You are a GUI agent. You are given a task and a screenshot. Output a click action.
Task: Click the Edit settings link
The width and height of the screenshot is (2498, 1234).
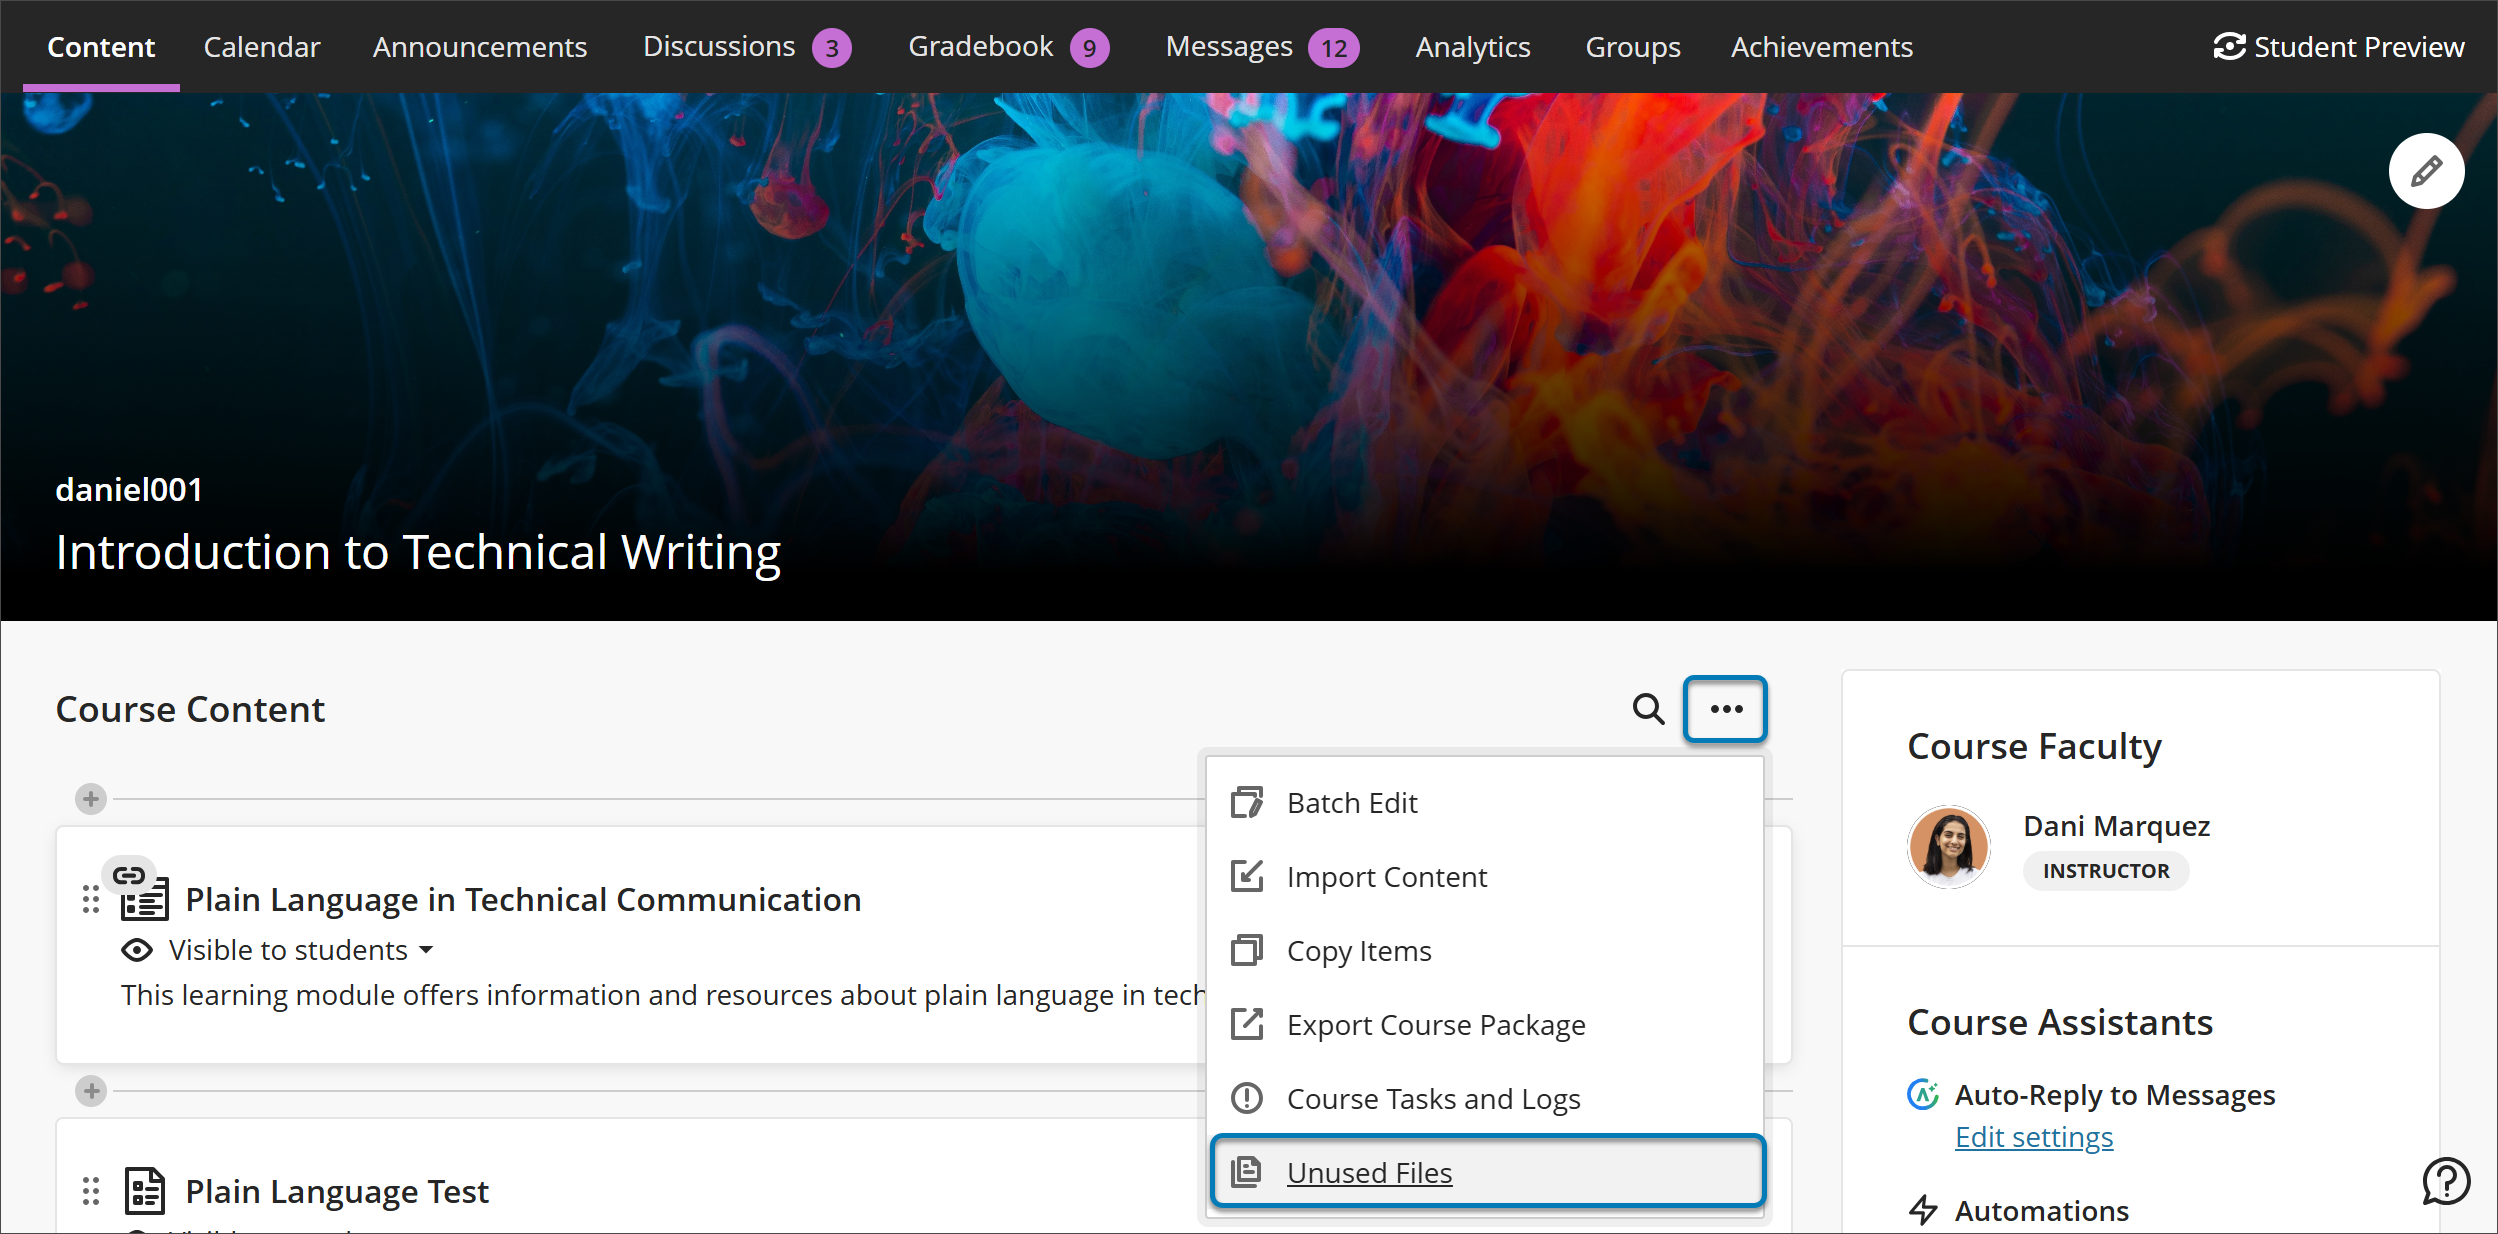point(2033,1137)
